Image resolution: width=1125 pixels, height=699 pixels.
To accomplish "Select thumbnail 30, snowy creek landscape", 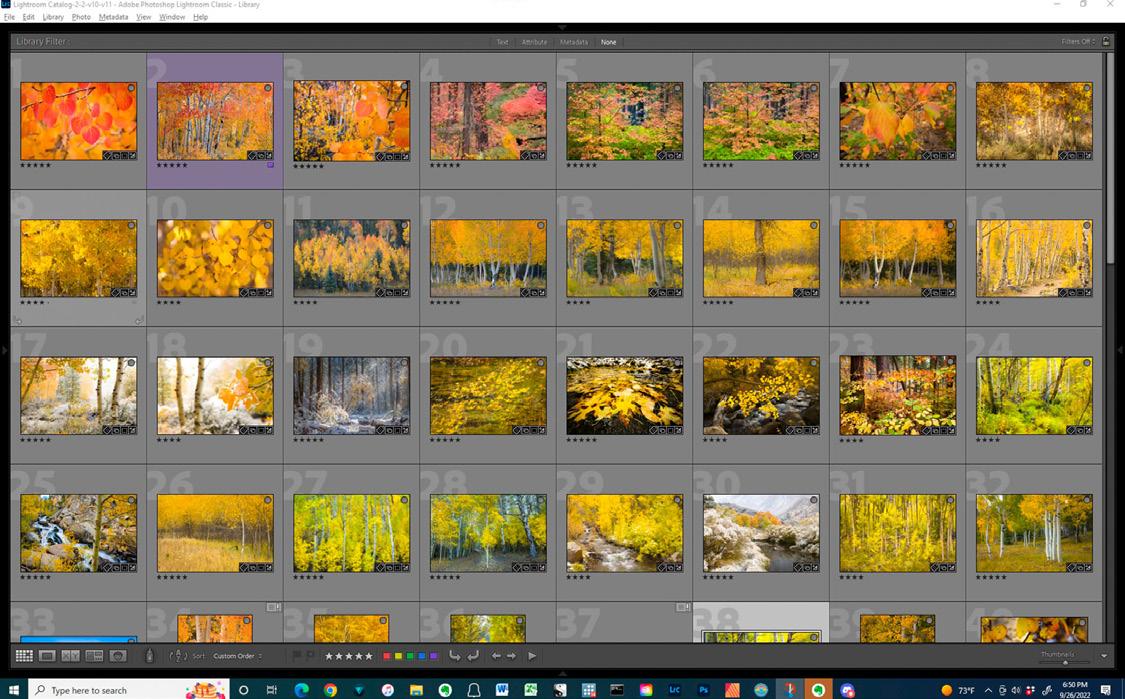I will 761,533.
